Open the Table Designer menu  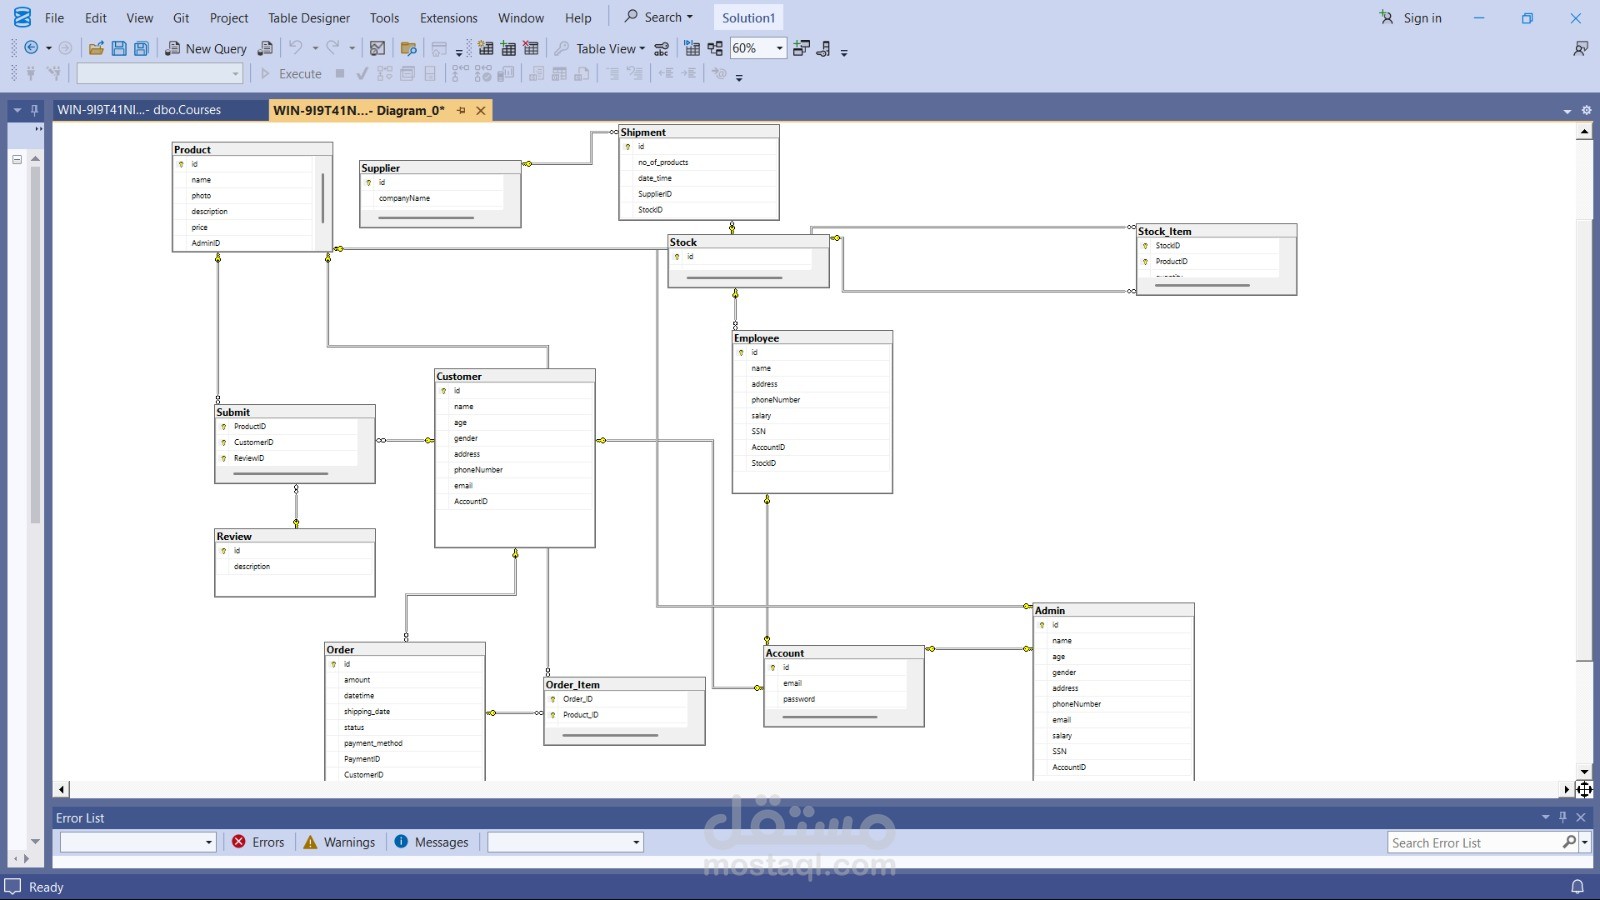point(309,18)
